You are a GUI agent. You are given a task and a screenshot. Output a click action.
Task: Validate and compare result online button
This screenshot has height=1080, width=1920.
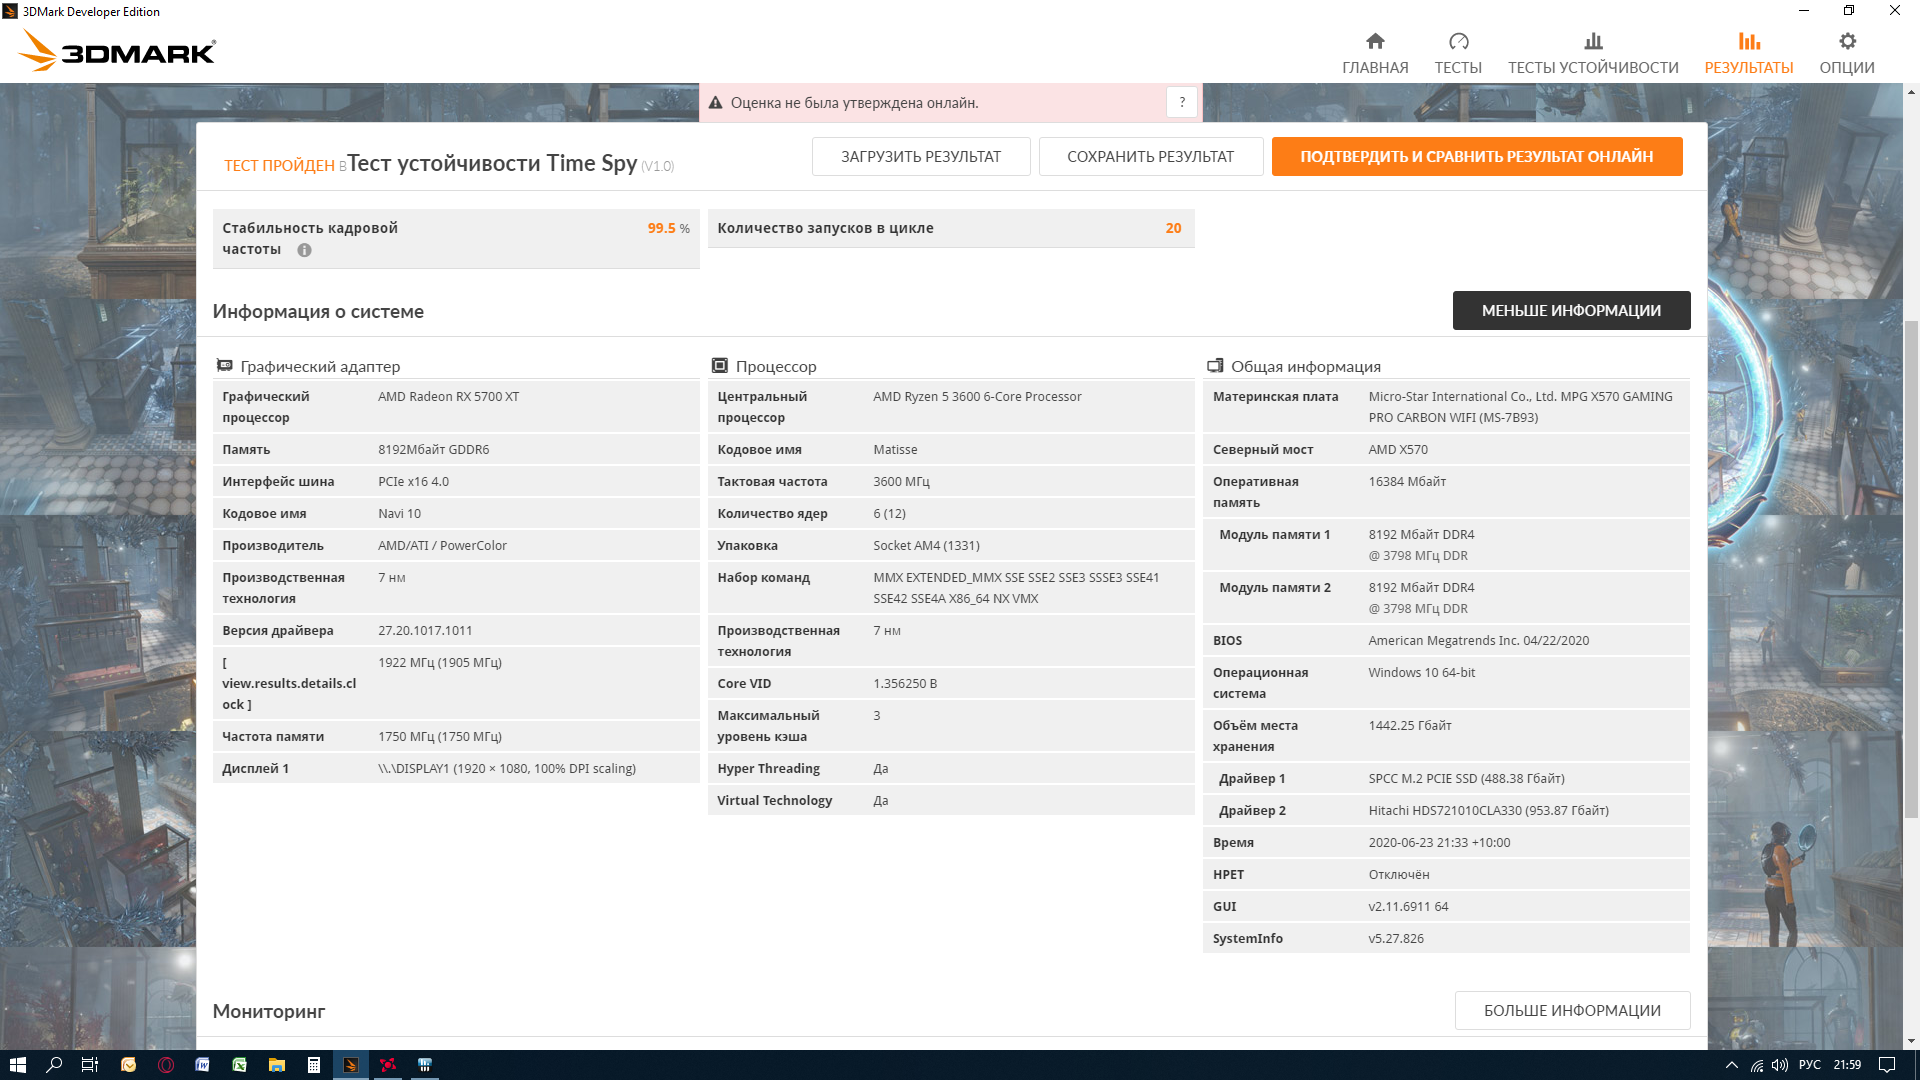pos(1476,157)
